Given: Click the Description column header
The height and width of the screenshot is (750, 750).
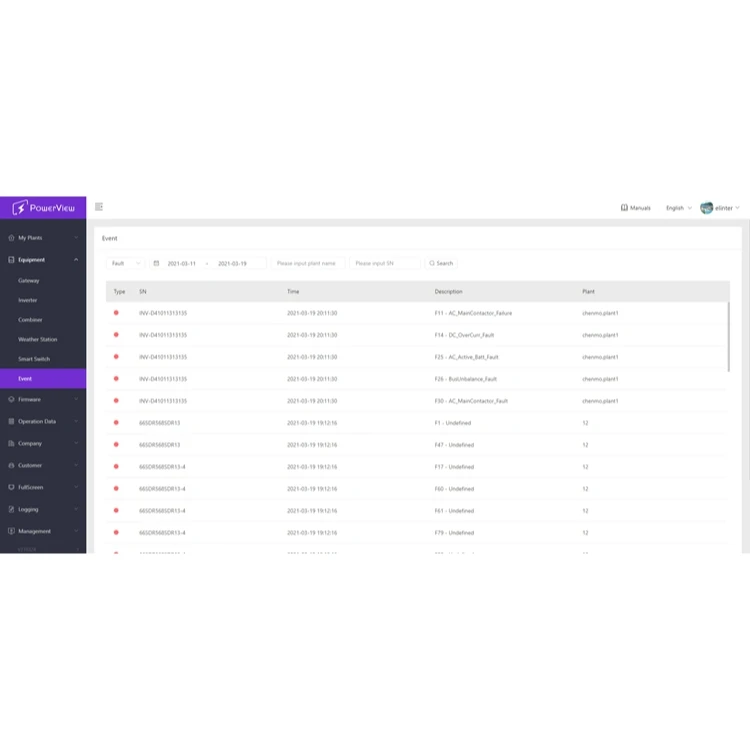Looking at the screenshot, I should [x=449, y=291].
